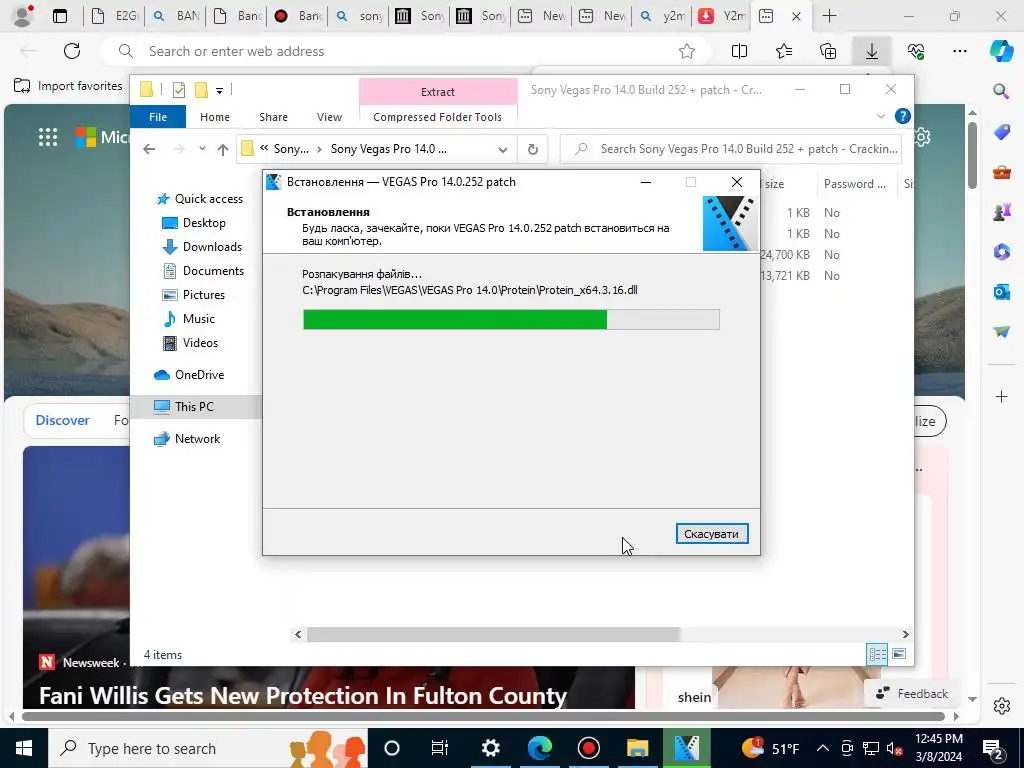Select the Compressed Folder Tools tab
Screen dimensions: 1024x768
pos(438,117)
